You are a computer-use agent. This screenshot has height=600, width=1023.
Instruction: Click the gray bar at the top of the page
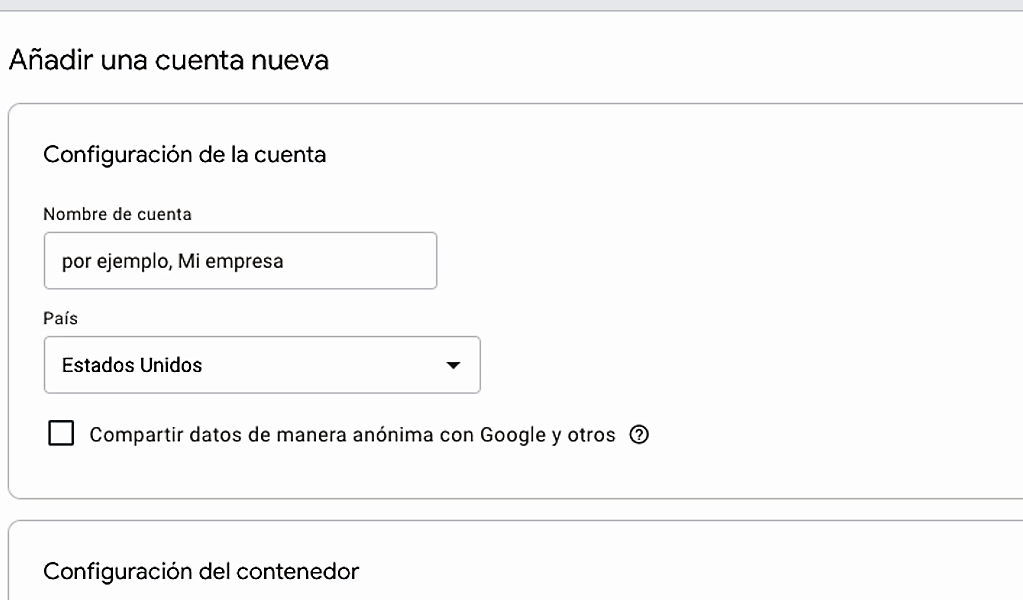coord(511,5)
